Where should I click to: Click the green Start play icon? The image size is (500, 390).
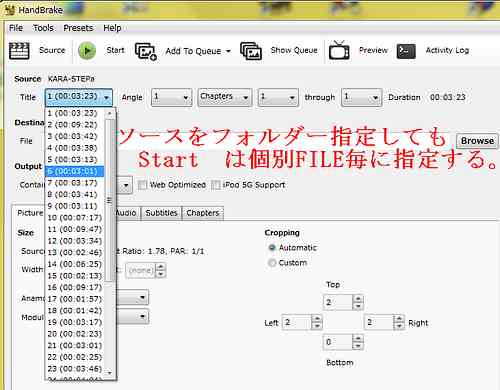pyautogui.click(x=87, y=51)
